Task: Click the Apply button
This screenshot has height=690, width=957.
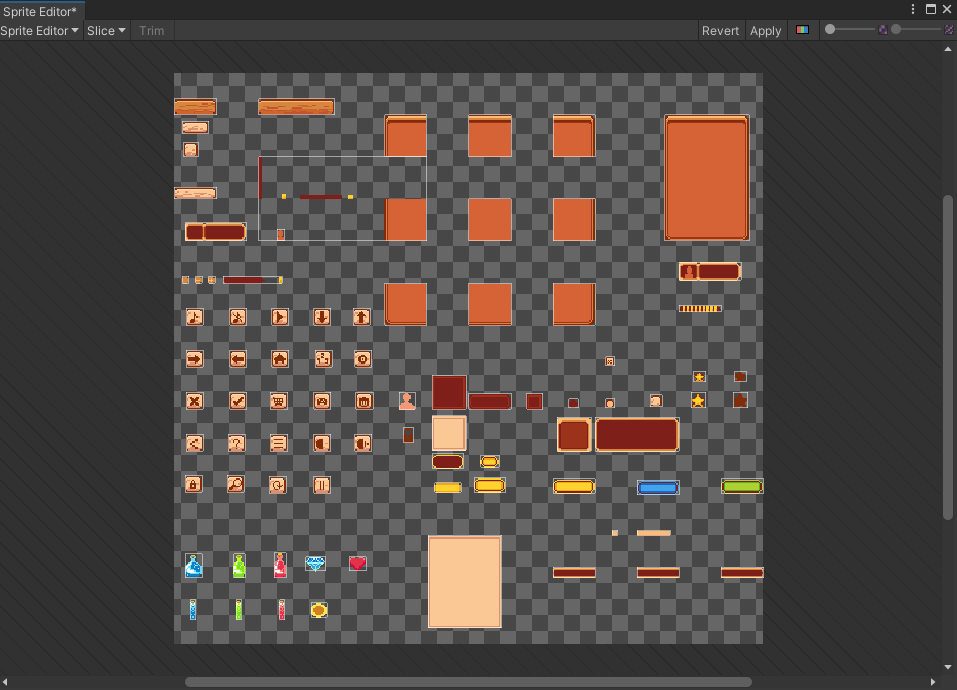Action: point(765,31)
